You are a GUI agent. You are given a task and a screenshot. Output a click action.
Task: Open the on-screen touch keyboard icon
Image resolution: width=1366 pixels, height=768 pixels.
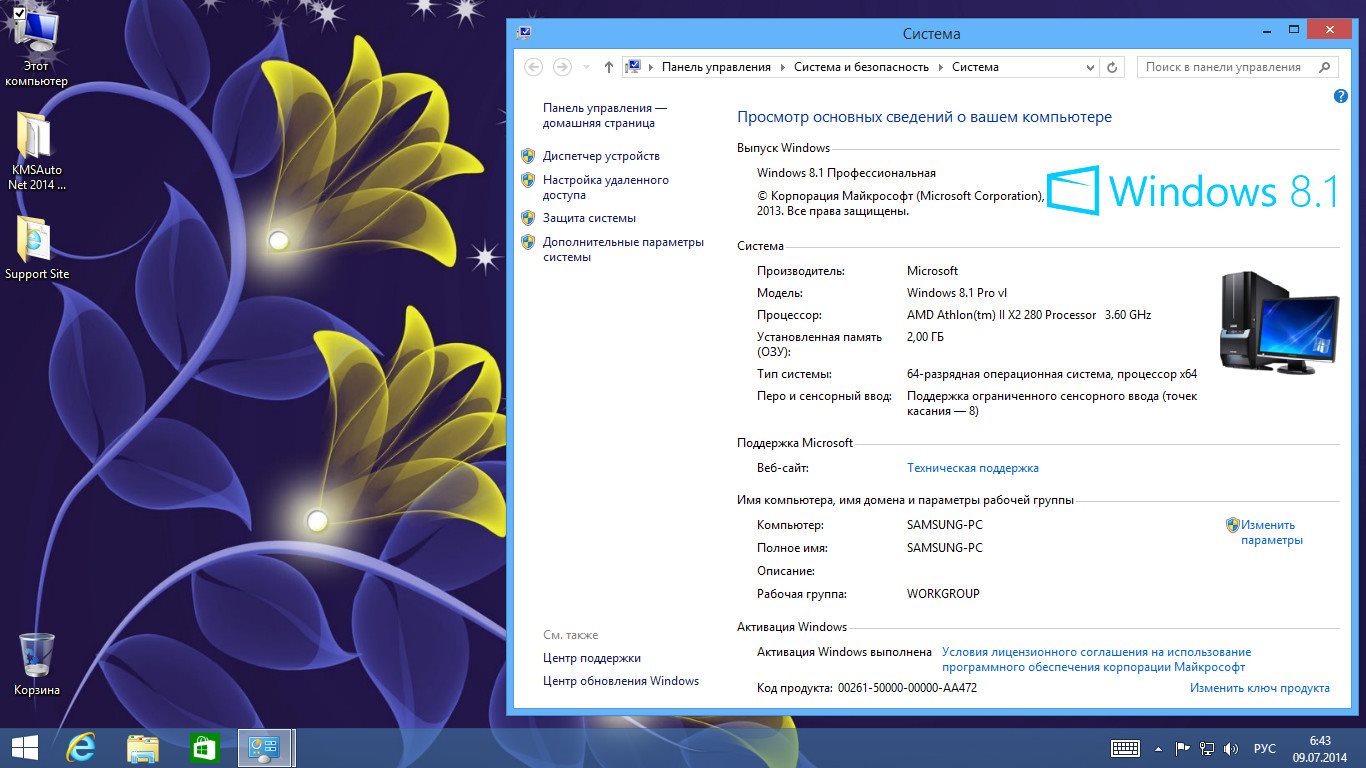[x=1125, y=748]
